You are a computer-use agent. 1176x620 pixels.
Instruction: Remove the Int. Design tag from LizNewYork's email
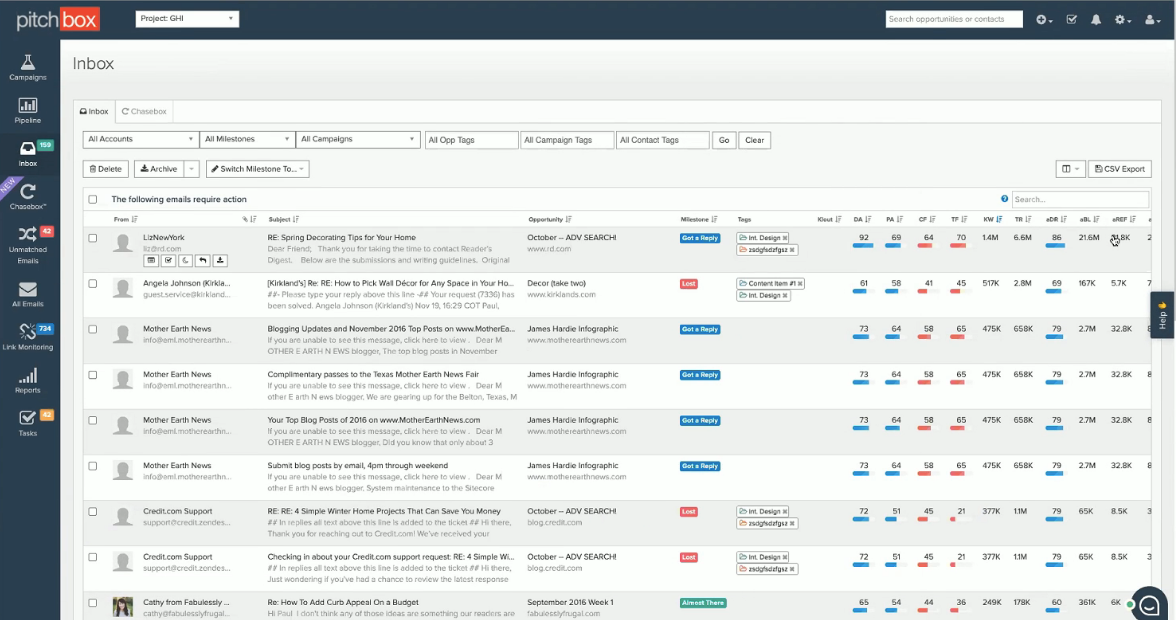point(783,237)
